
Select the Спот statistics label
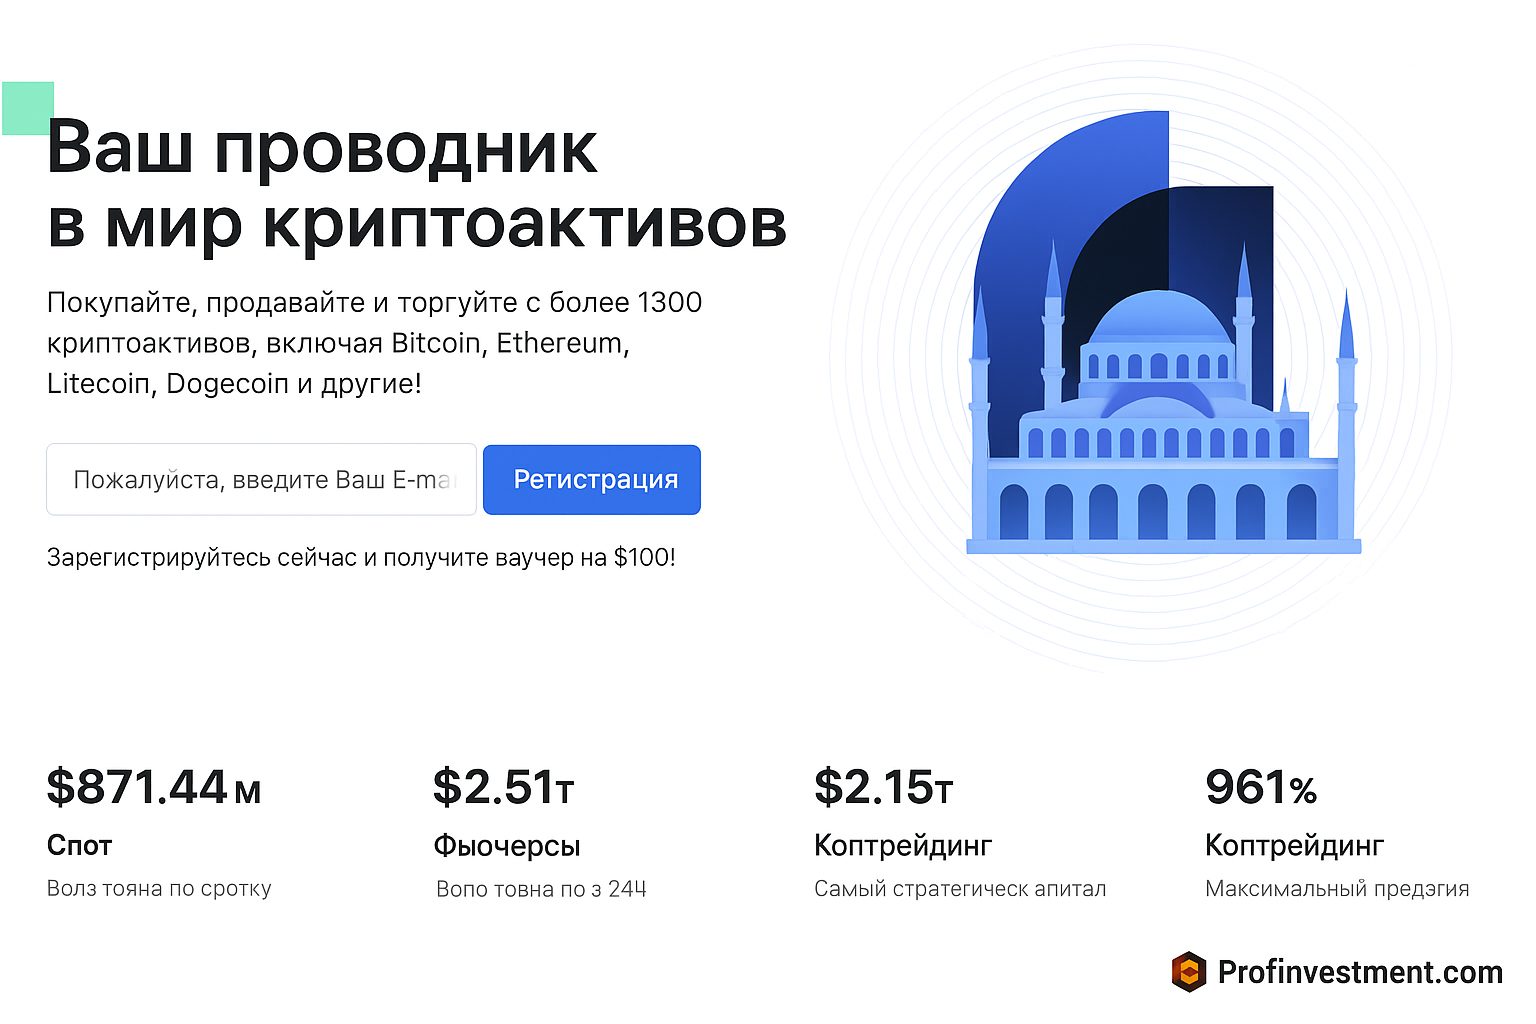tap(78, 845)
